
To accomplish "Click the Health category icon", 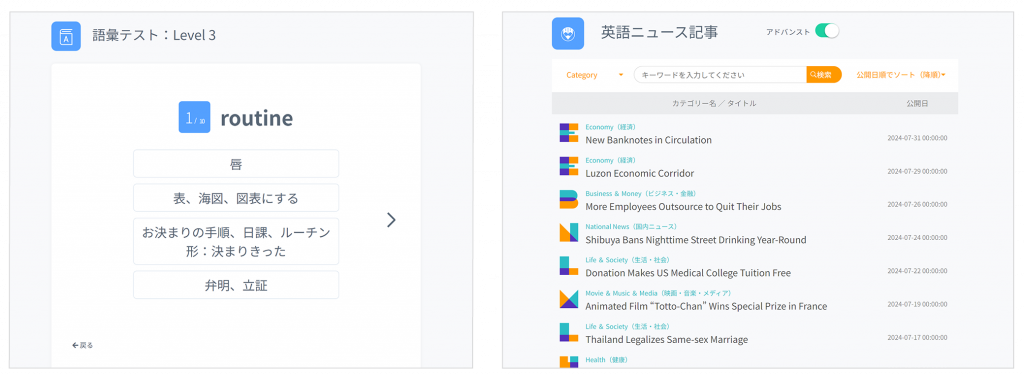I will 569,361.
